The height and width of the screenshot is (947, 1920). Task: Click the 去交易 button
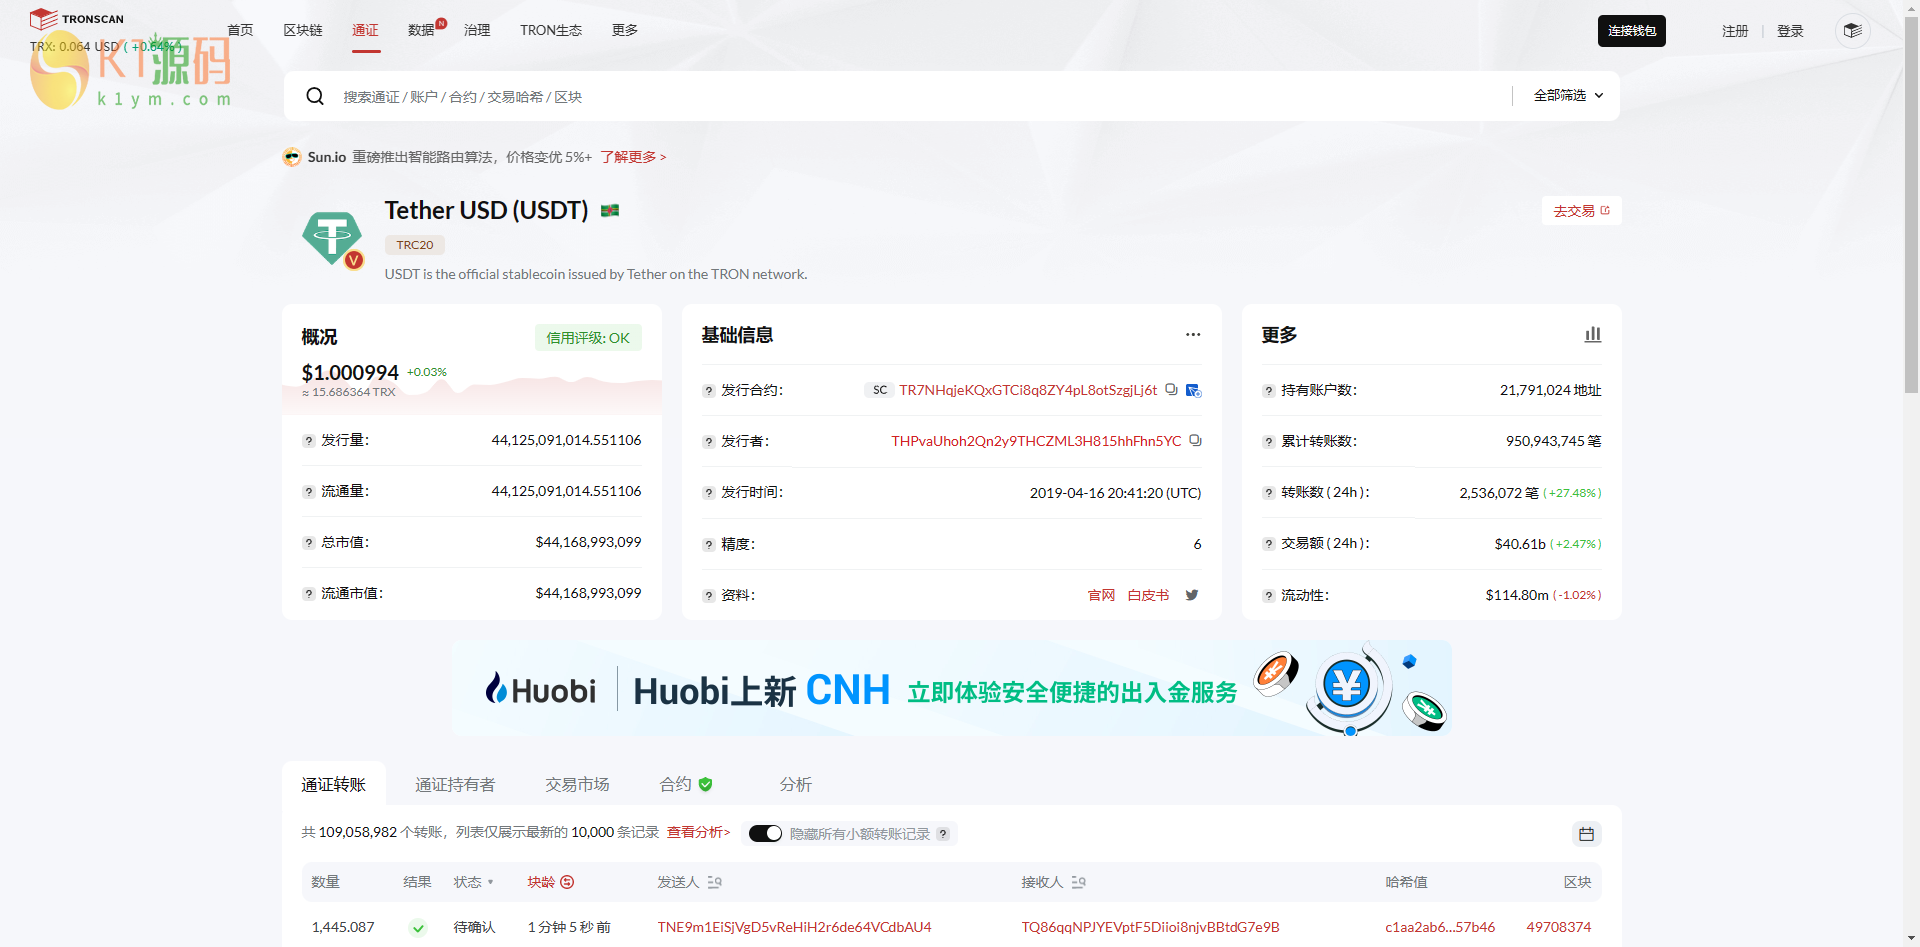click(1581, 211)
